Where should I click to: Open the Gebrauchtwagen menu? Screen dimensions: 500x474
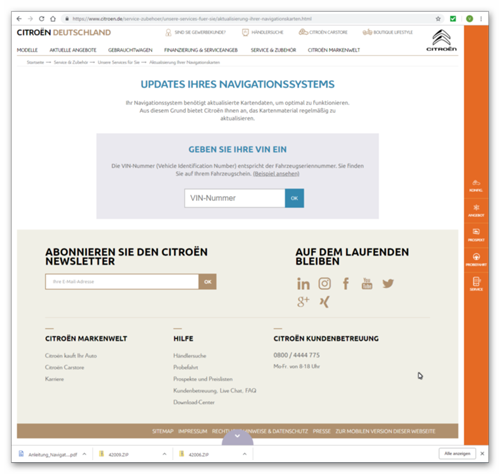130,50
